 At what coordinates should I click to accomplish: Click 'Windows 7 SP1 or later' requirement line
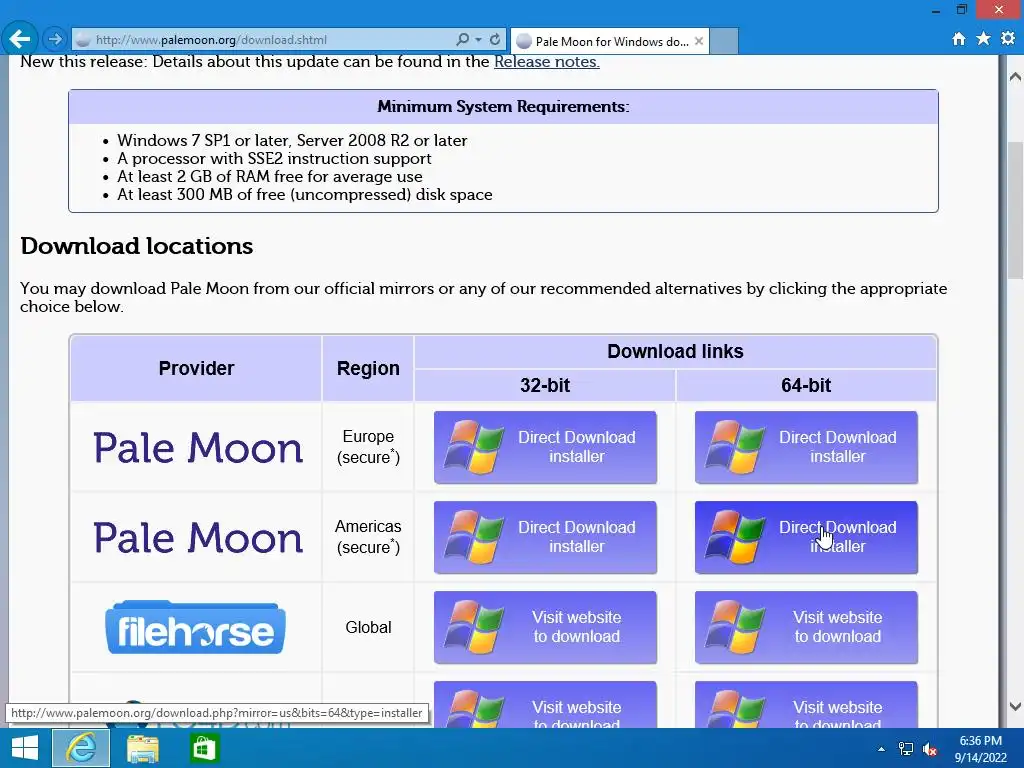point(292,140)
